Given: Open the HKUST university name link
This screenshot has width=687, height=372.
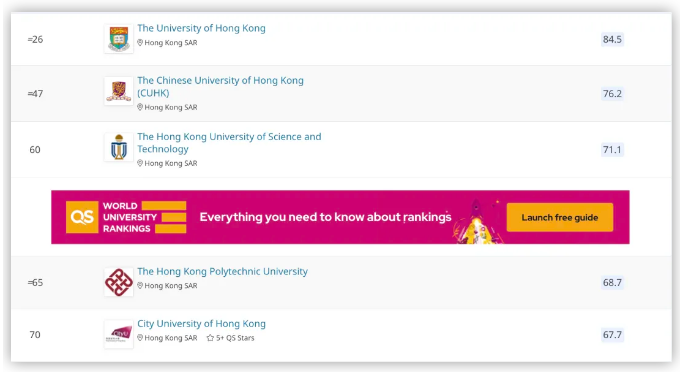Looking at the screenshot, I should (x=229, y=142).
